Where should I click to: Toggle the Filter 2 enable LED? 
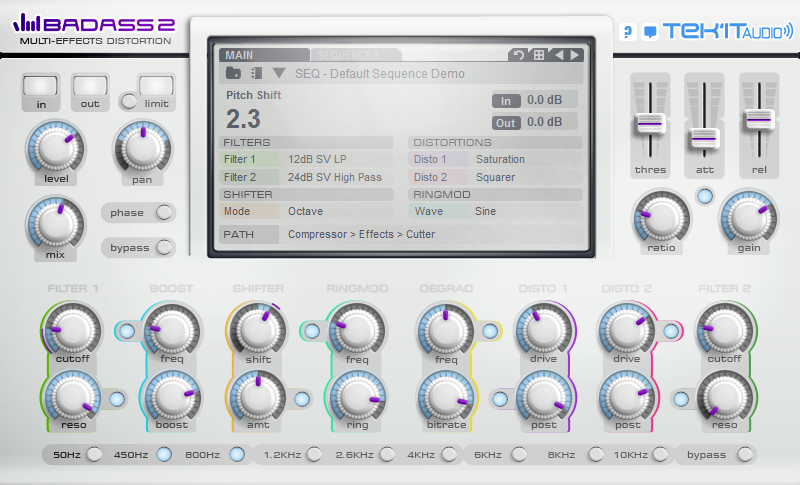[681, 399]
